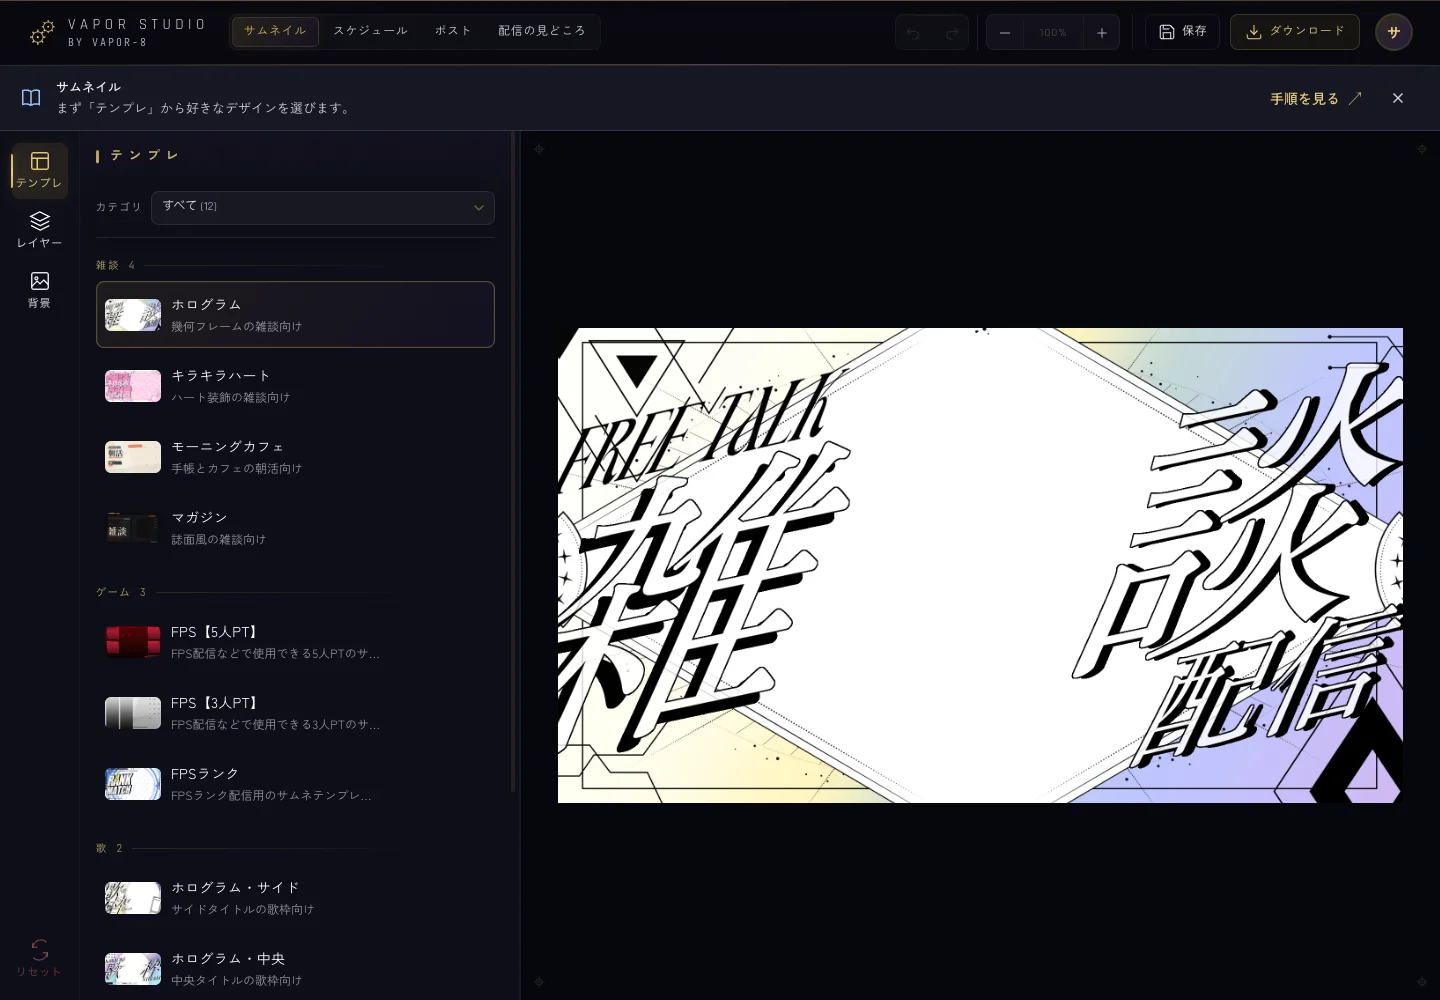Switch to the スケジュール tab
The height and width of the screenshot is (1000, 1440).
[371, 31]
